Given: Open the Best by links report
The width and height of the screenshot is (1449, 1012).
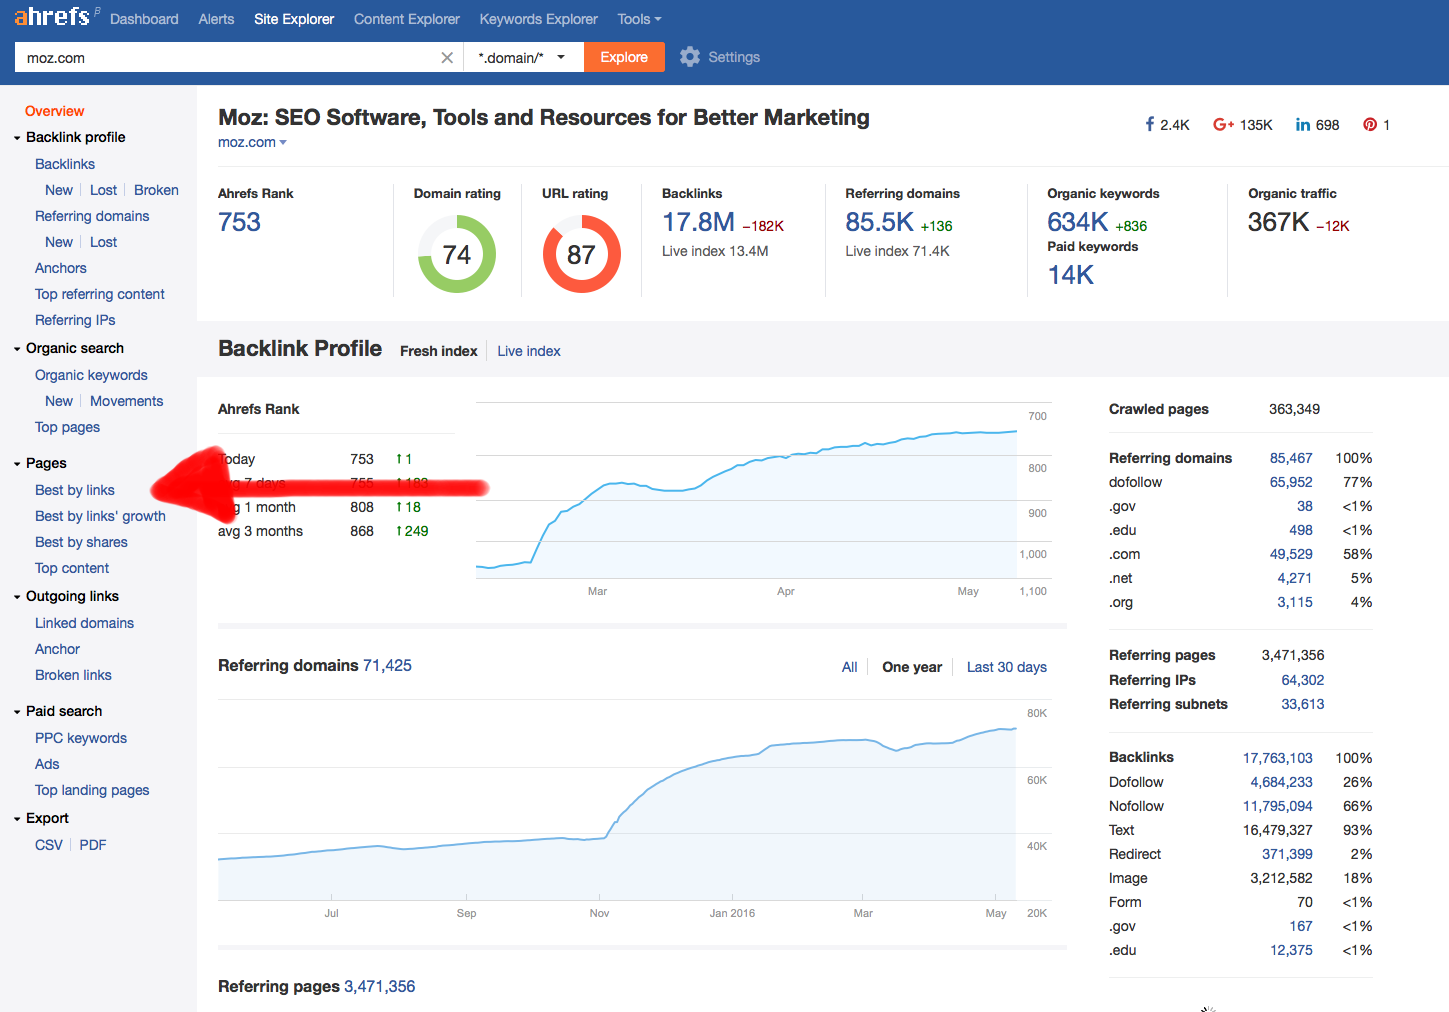Looking at the screenshot, I should (x=74, y=490).
